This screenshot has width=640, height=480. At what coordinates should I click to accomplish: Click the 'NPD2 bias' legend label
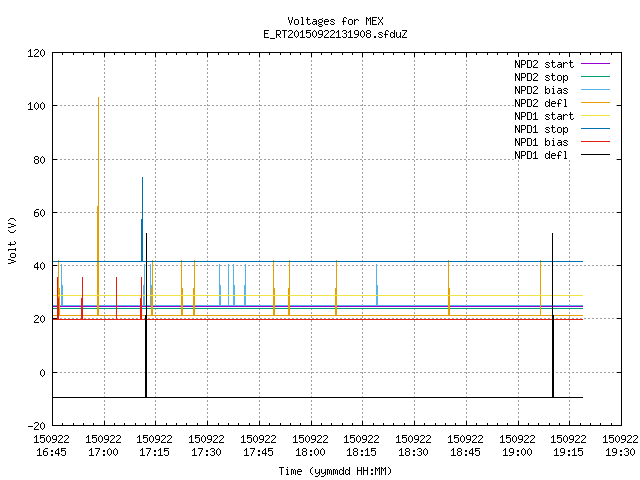click(541, 90)
